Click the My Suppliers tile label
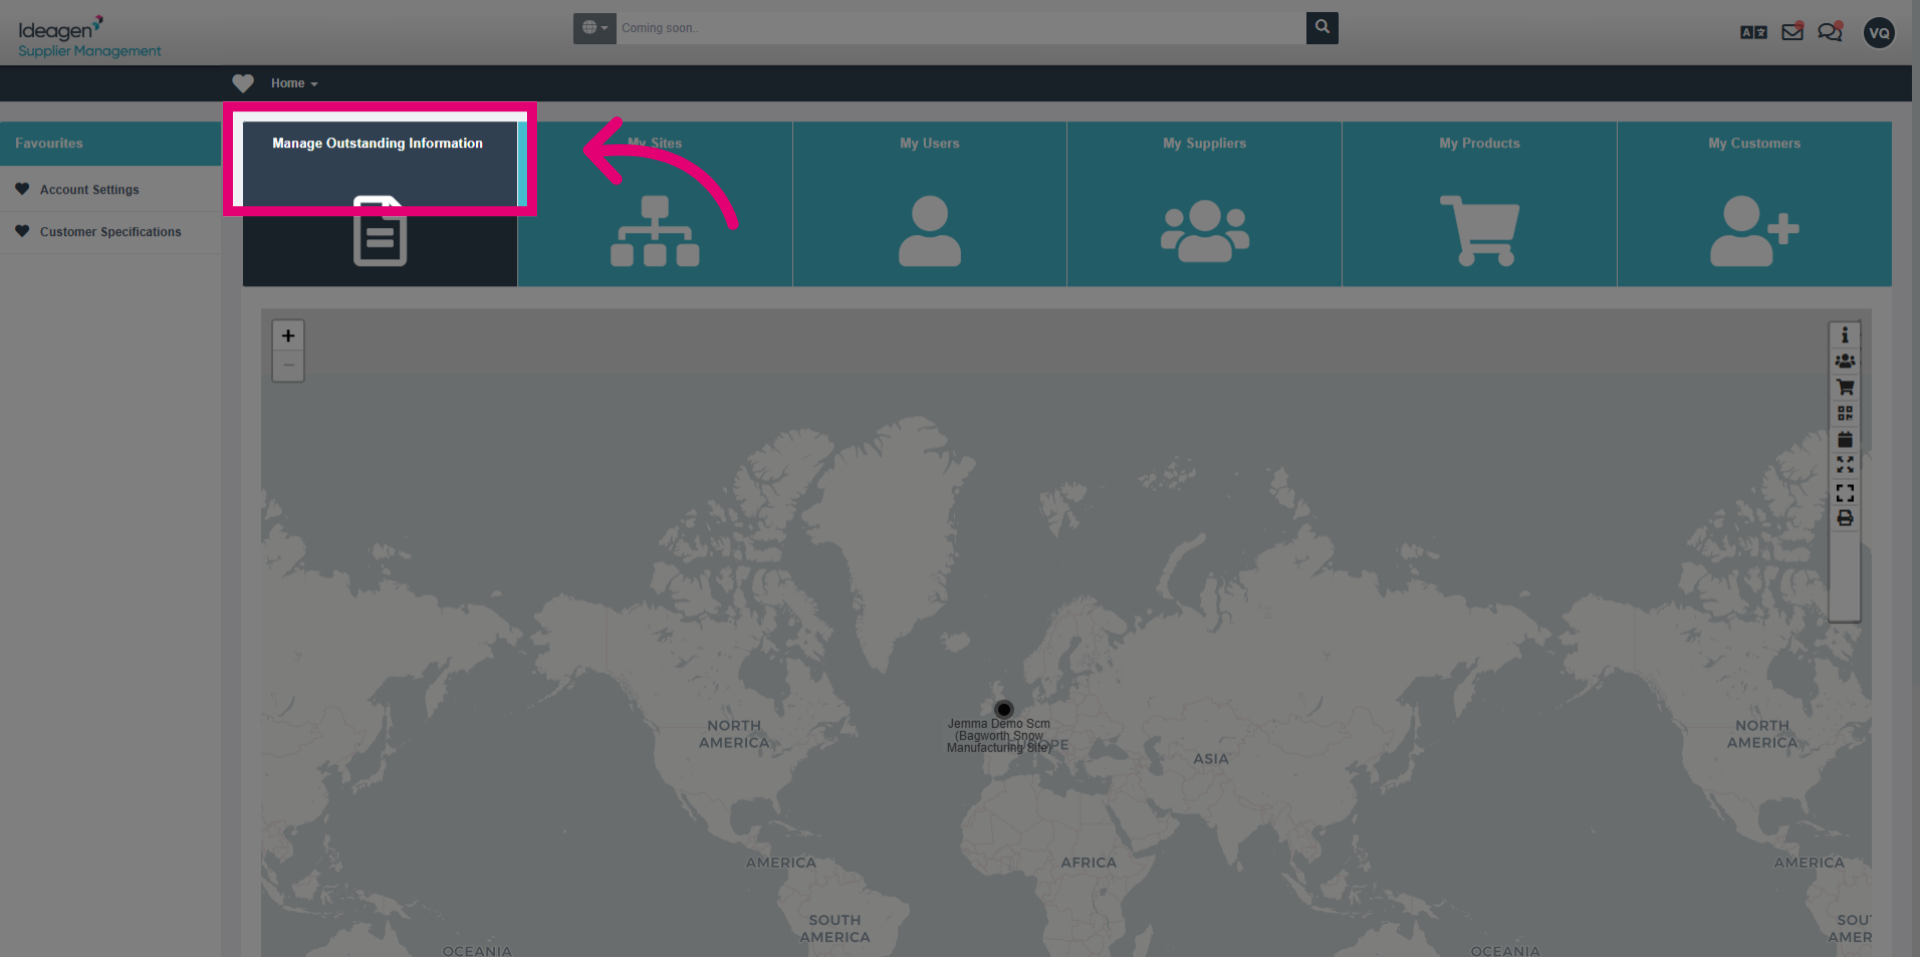The image size is (1920, 957). coord(1205,143)
